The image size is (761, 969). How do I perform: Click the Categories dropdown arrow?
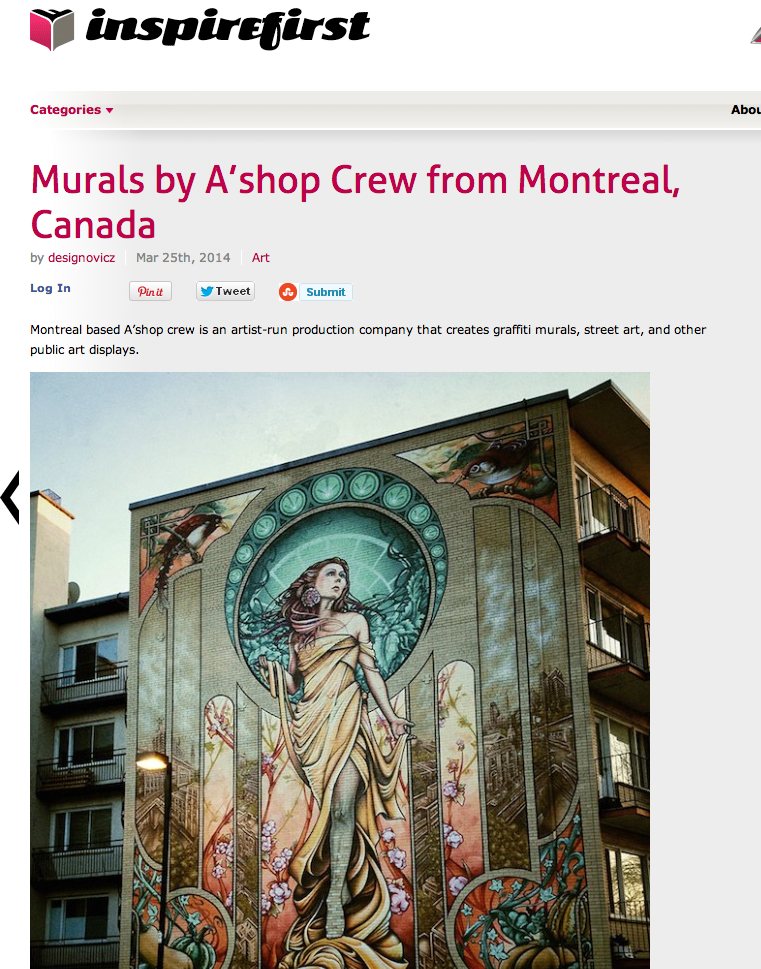[x=109, y=111]
